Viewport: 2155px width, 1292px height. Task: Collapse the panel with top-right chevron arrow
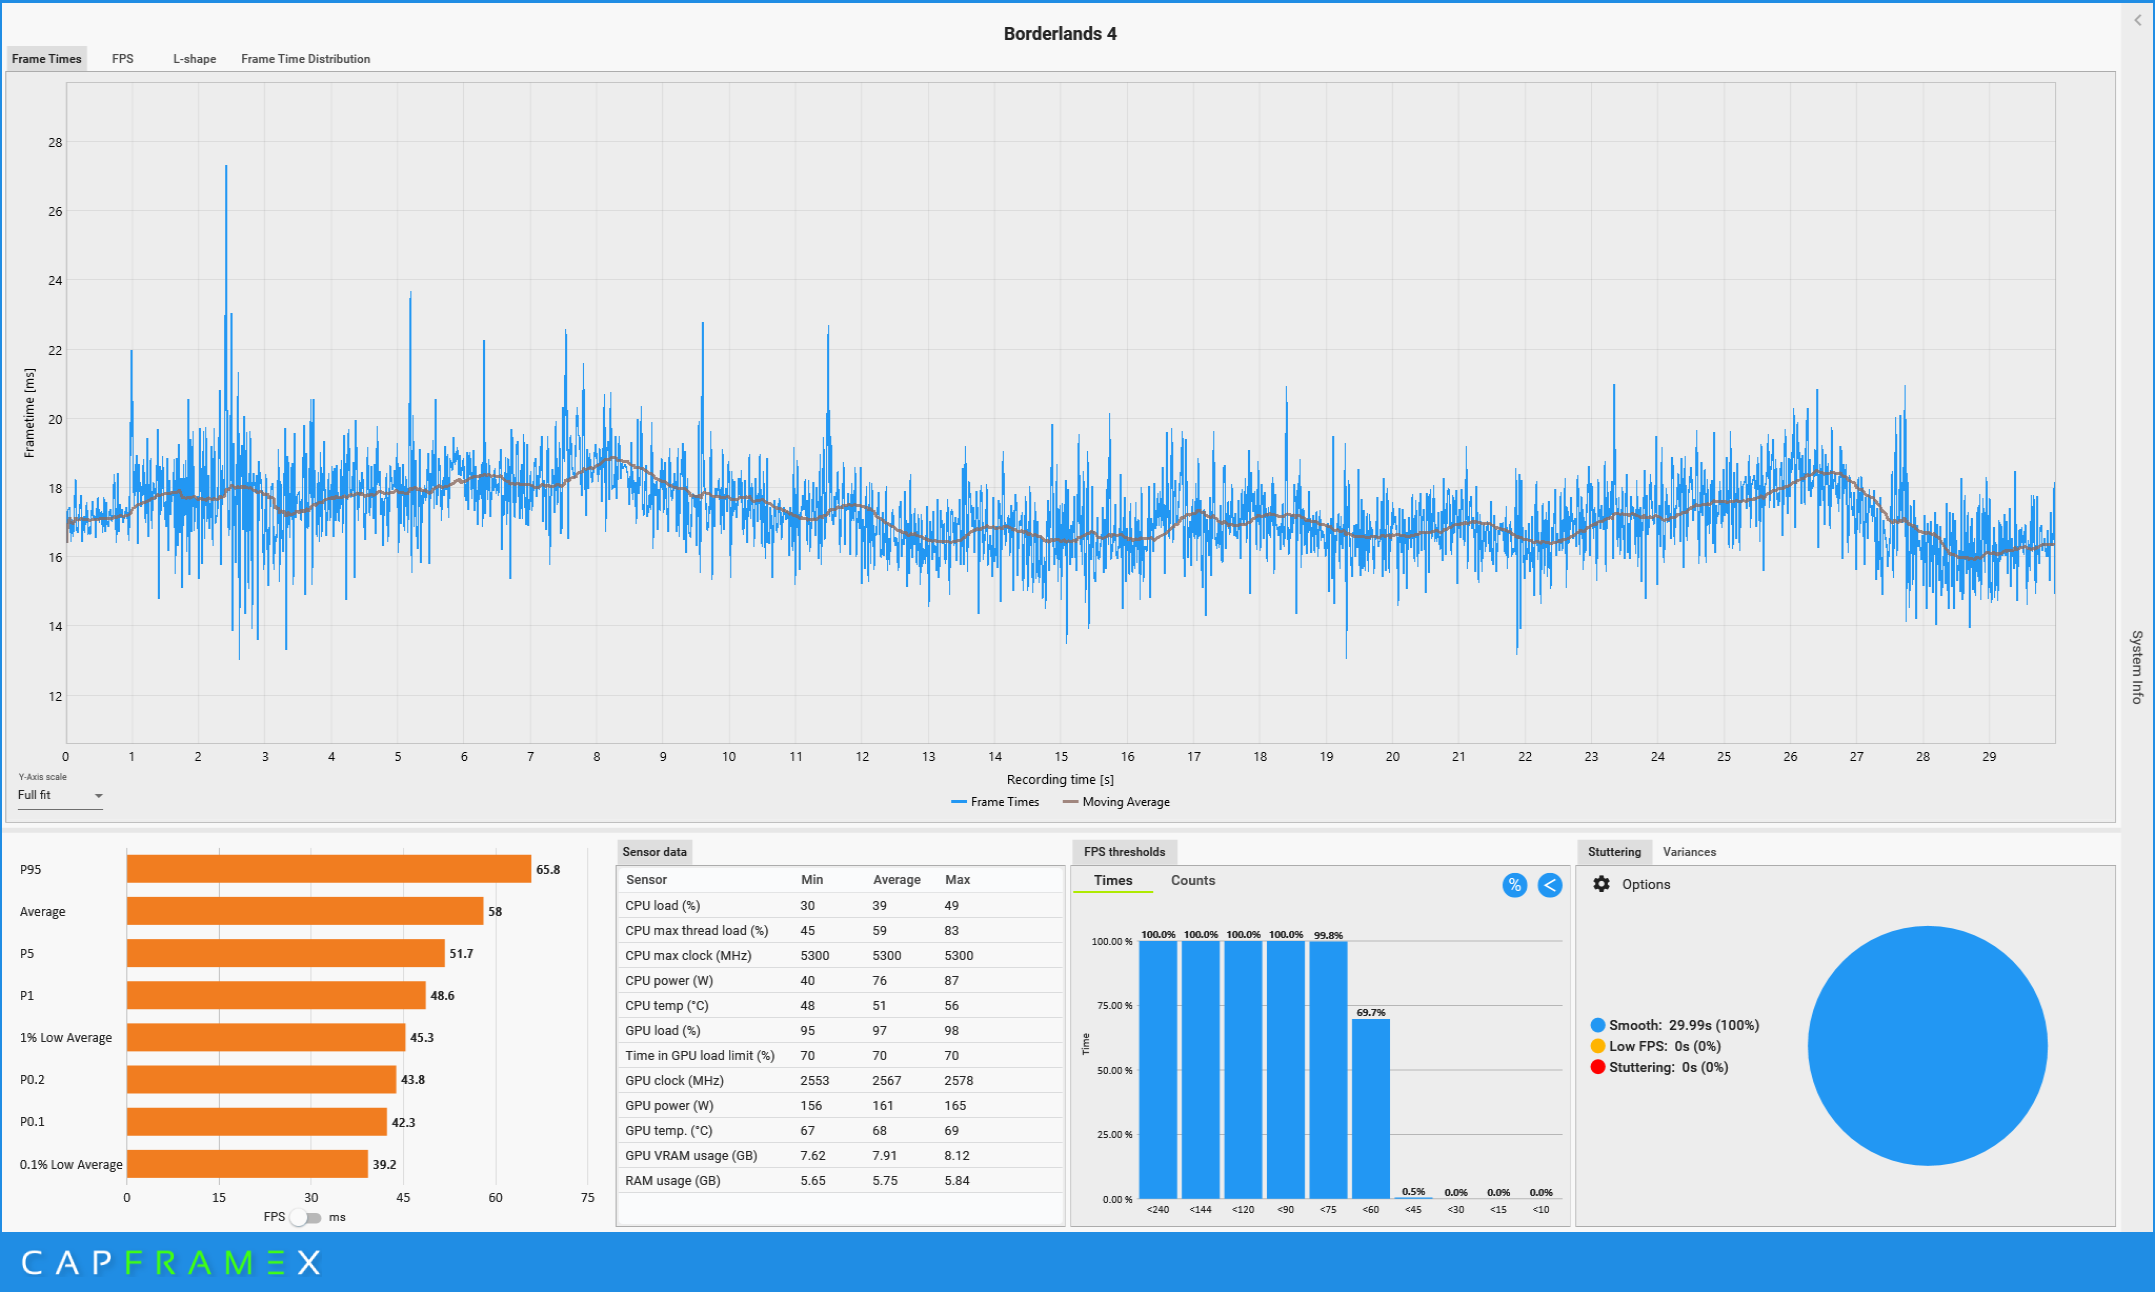[x=2138, y=20]
